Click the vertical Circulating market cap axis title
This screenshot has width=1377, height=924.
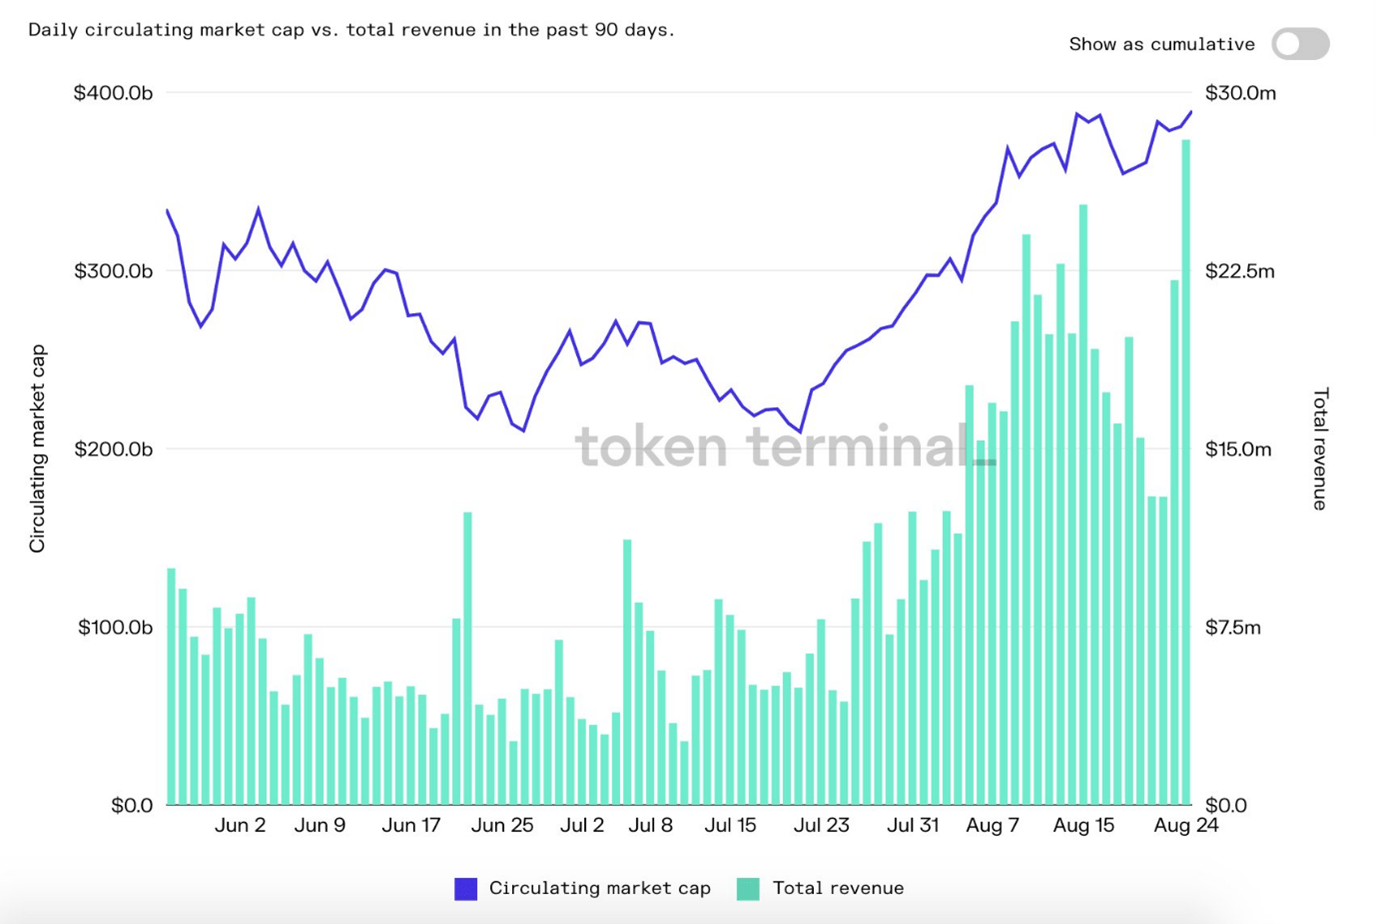pyautogui.click(x=38, y=449)
